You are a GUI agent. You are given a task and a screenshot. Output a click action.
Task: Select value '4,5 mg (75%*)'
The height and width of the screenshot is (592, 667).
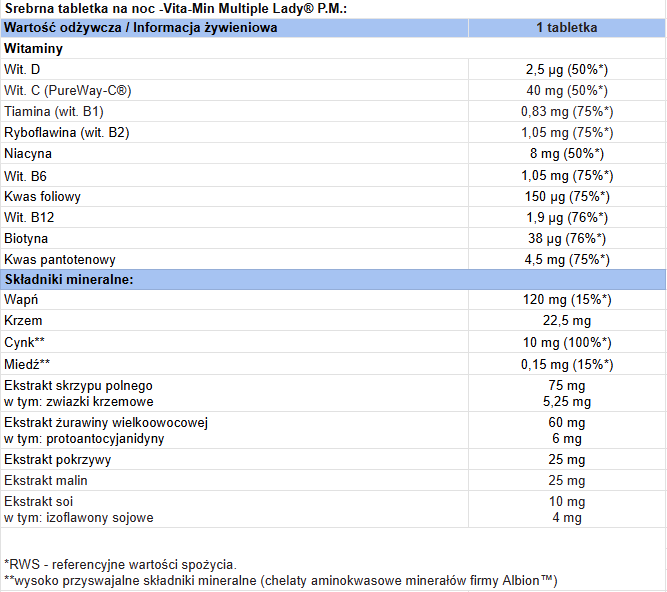click(567, 259)
